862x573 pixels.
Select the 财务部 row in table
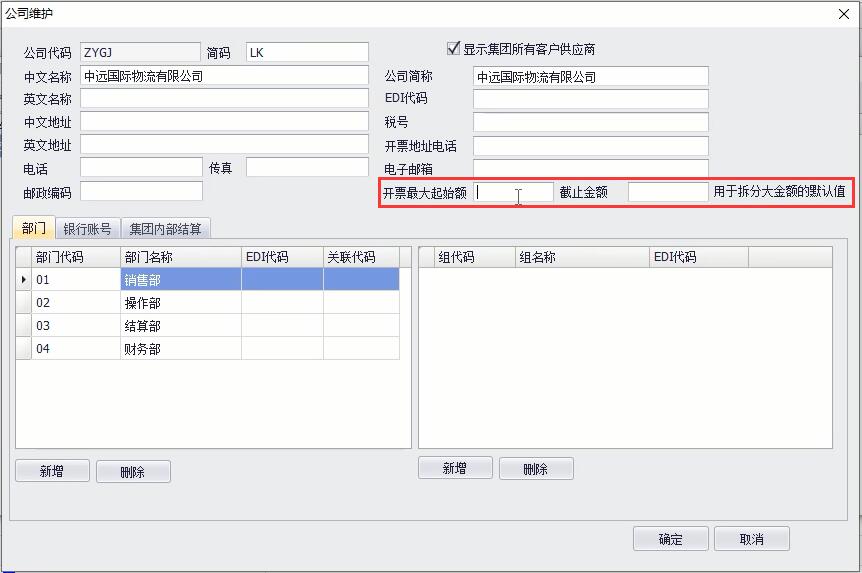[180, 349]
